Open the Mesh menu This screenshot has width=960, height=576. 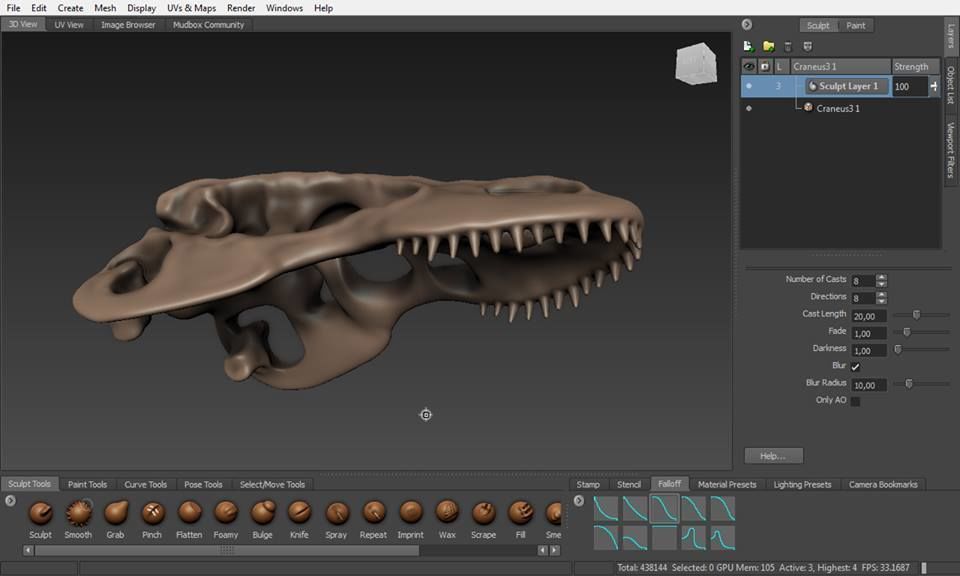pos(105,8)
